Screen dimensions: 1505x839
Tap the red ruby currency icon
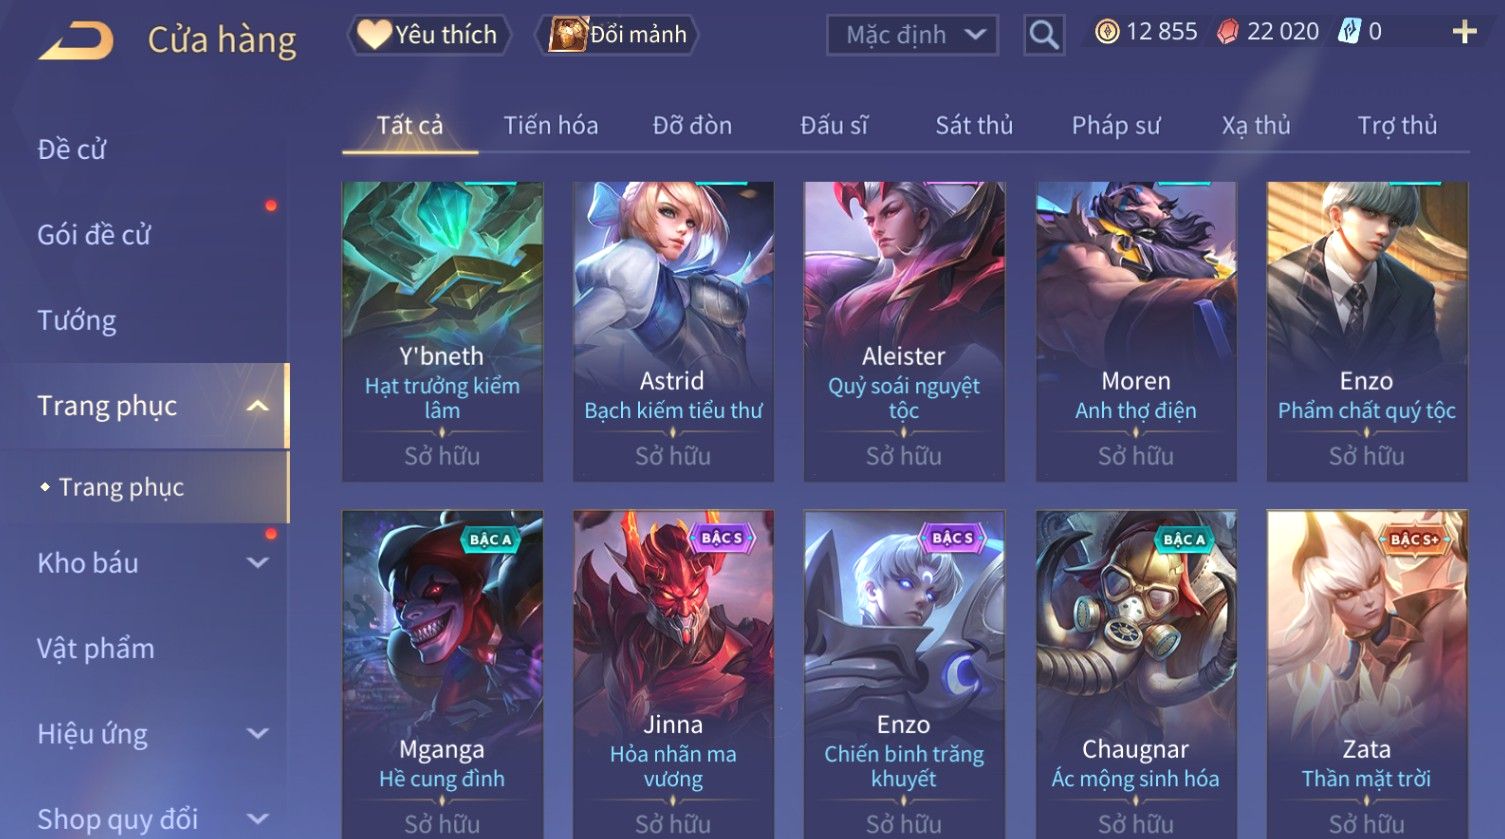1227,32
